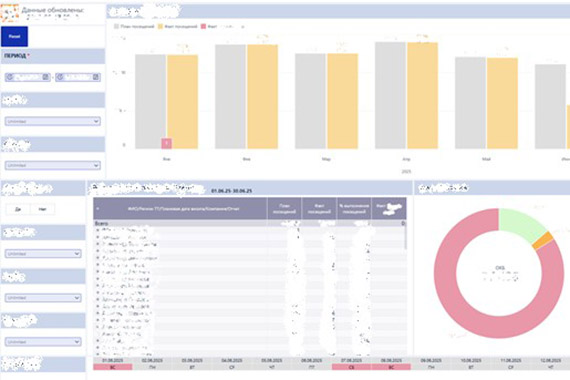Toggle the Факт посещений yellow legend series
The height and width of the screenshot is (380, 570).
click(x=177, y=27)
